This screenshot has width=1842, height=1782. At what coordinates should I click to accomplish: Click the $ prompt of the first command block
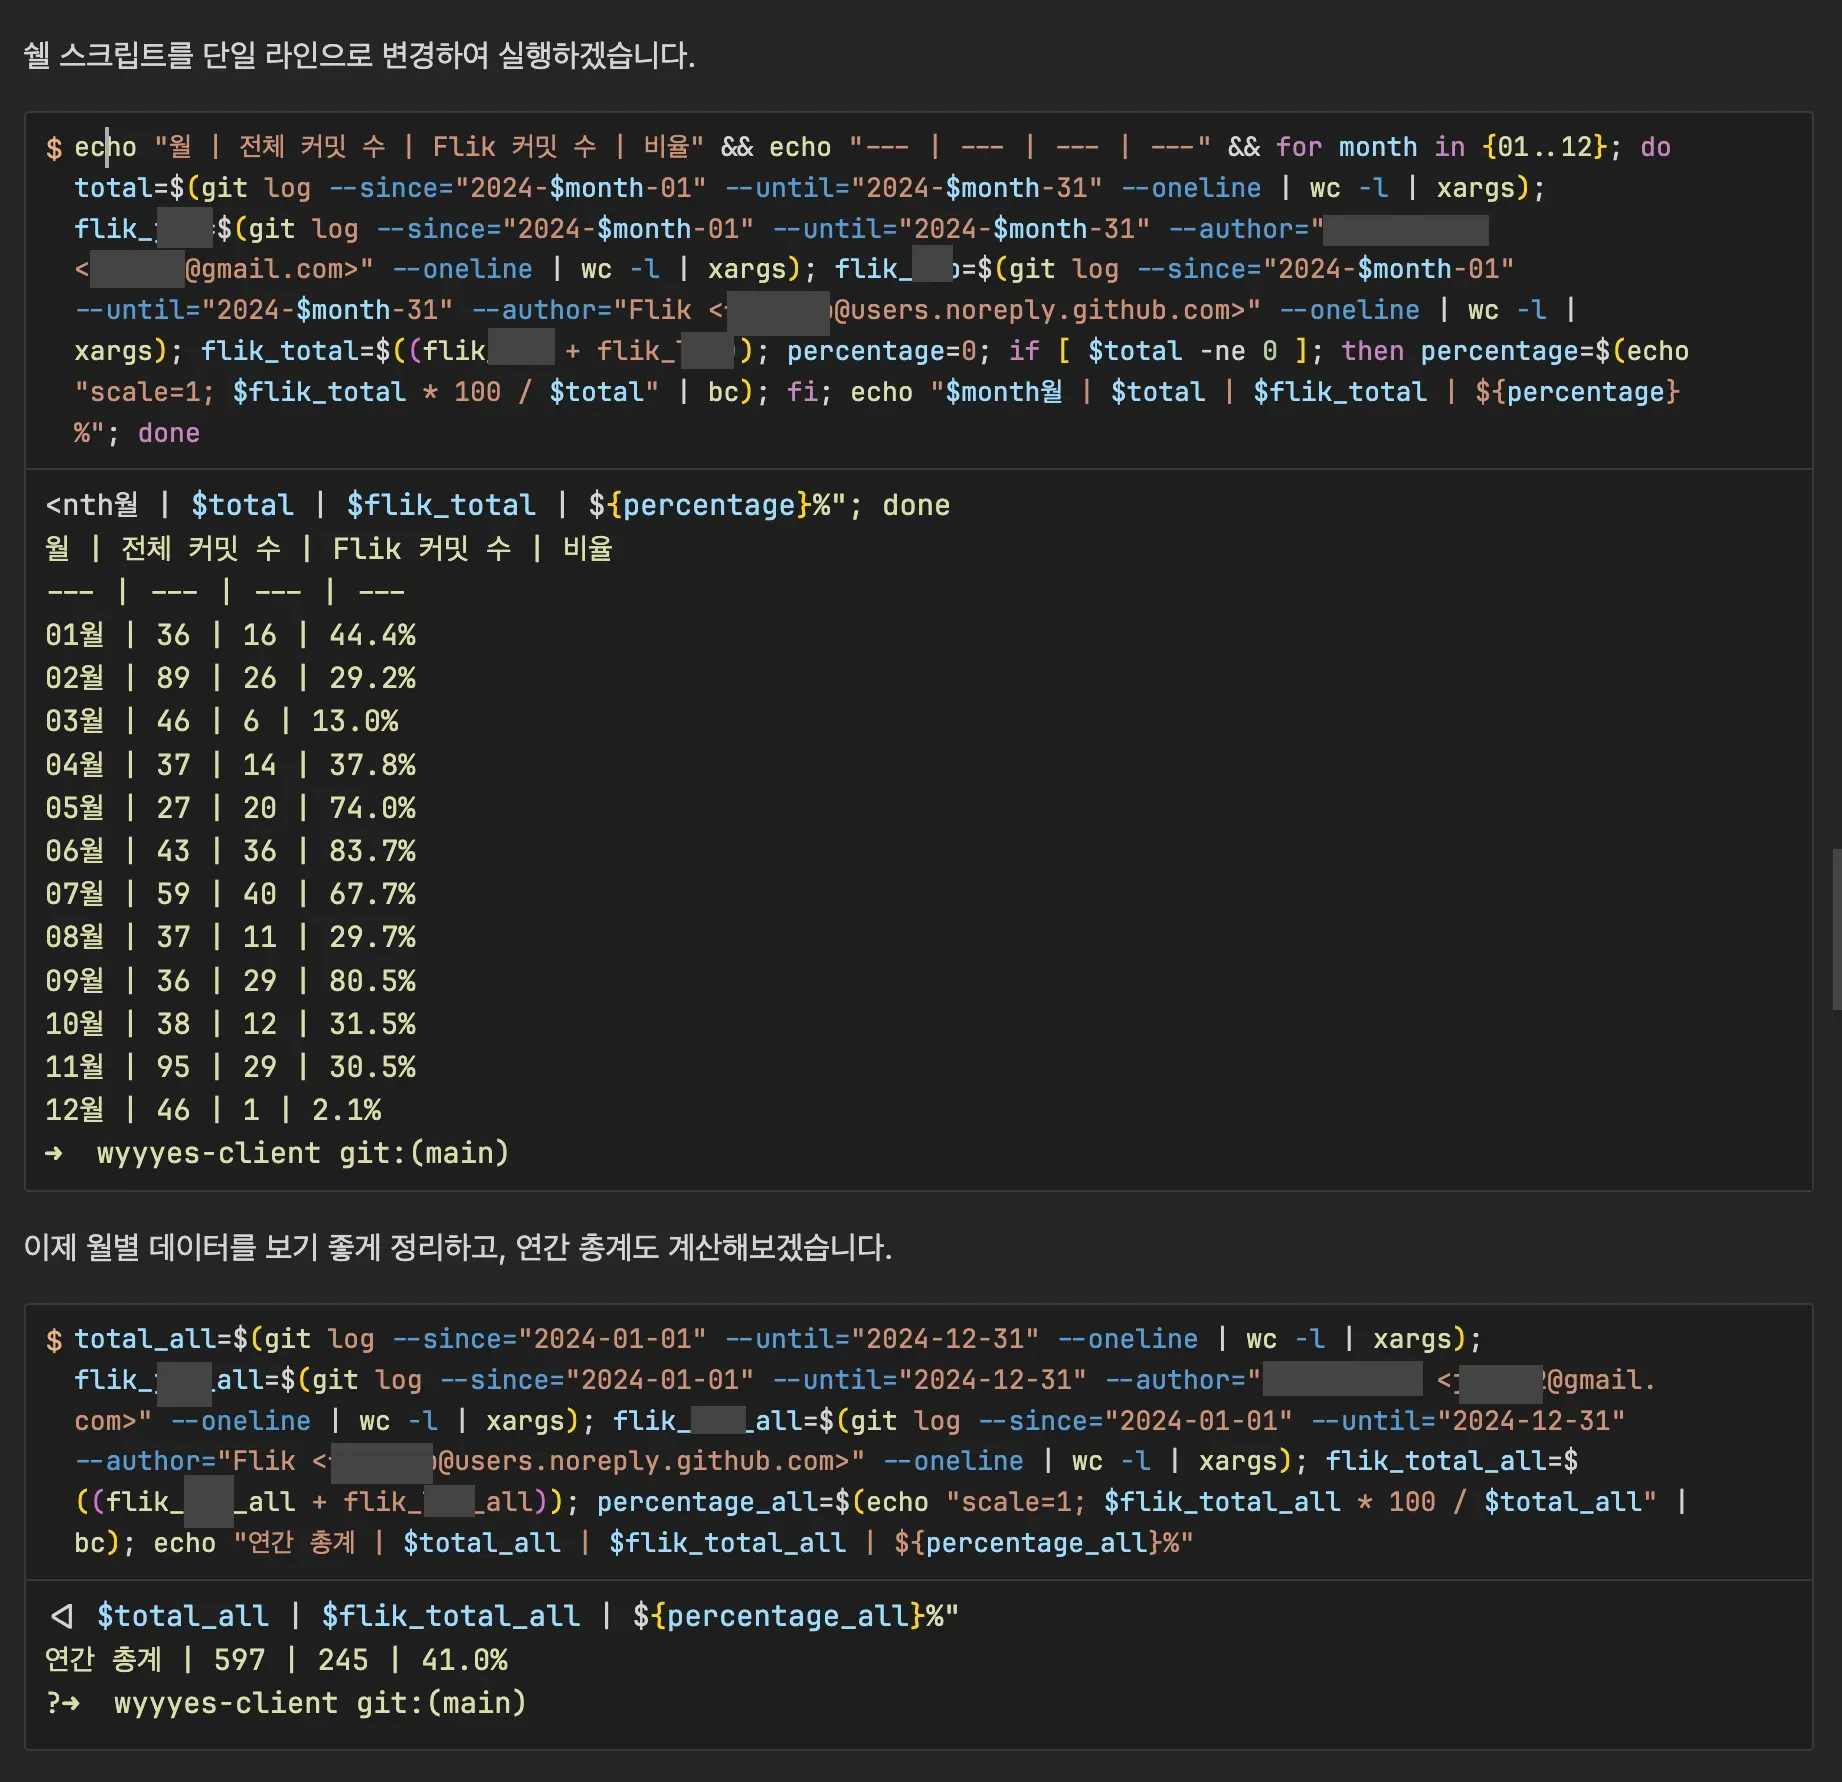point(54,148)
